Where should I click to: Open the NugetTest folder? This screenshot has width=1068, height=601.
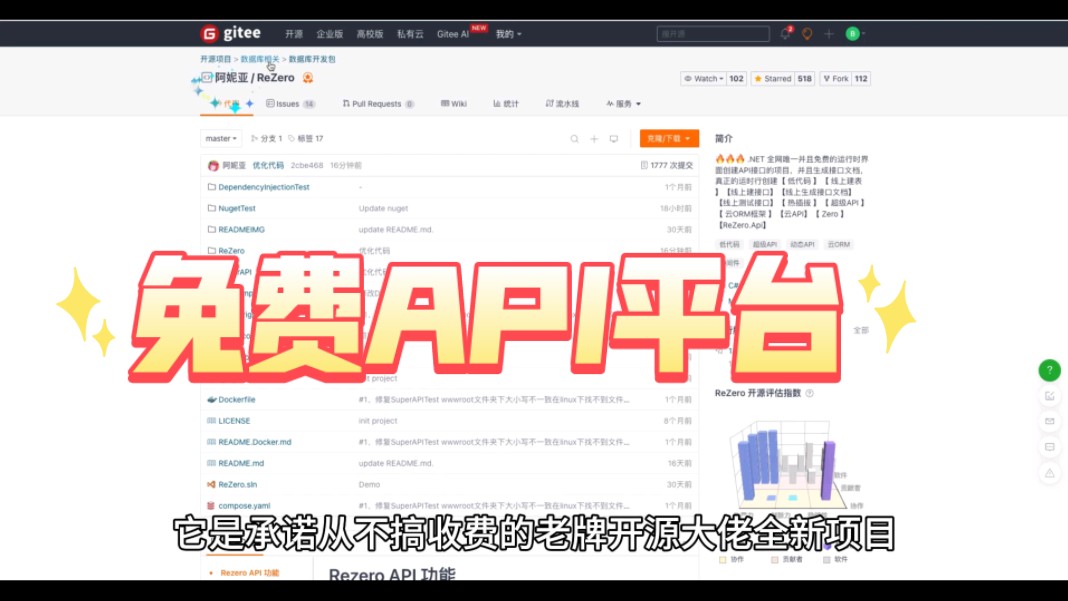click(x=237, y=209)
